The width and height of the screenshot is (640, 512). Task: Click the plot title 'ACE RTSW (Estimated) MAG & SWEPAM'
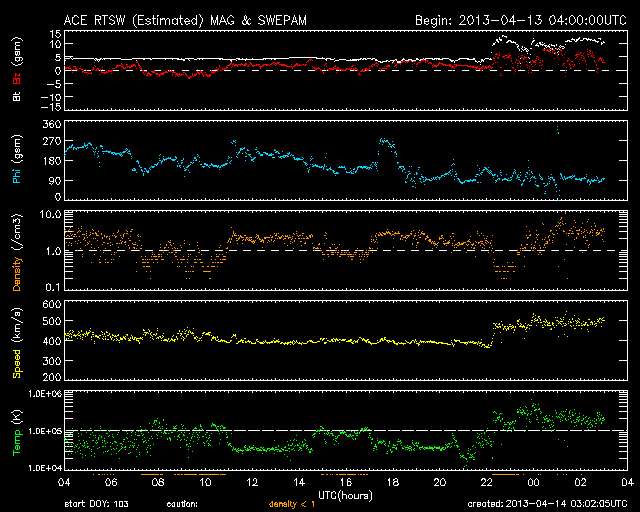click(185, 20)
